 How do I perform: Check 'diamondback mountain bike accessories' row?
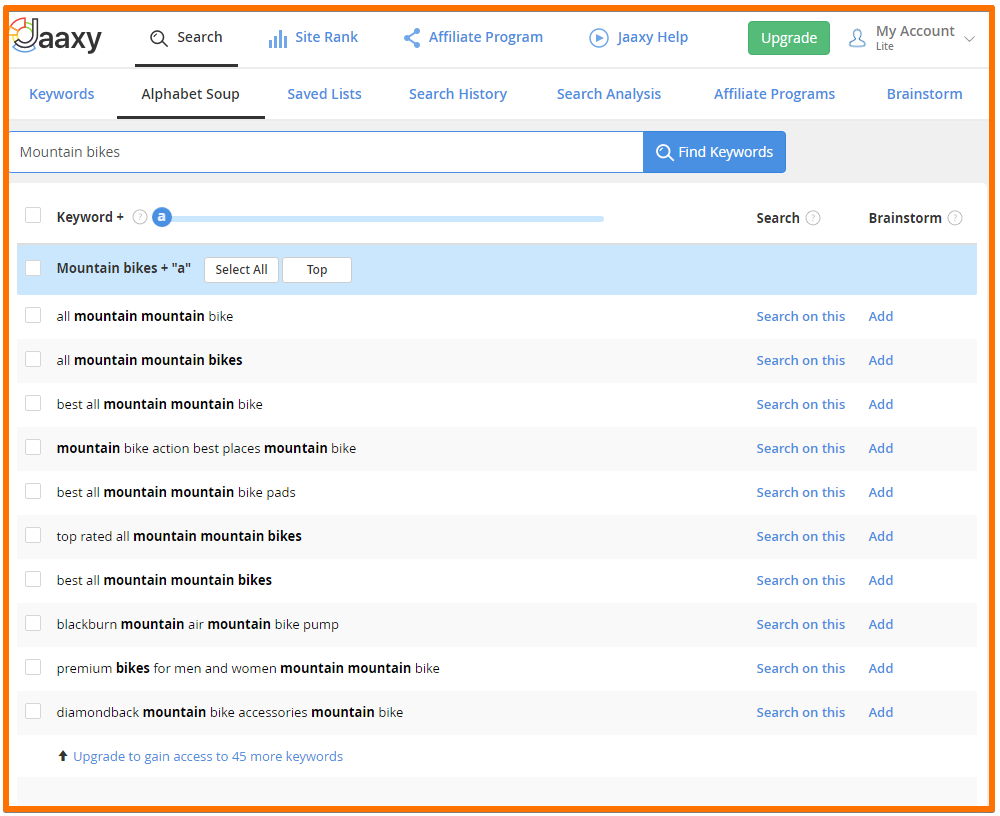[x=33, y=711]
